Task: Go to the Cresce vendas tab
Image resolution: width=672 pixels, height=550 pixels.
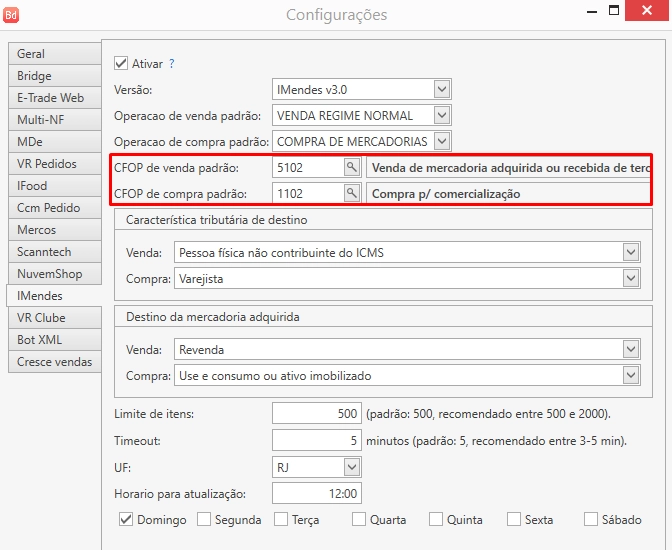Action: pos(54,362)
